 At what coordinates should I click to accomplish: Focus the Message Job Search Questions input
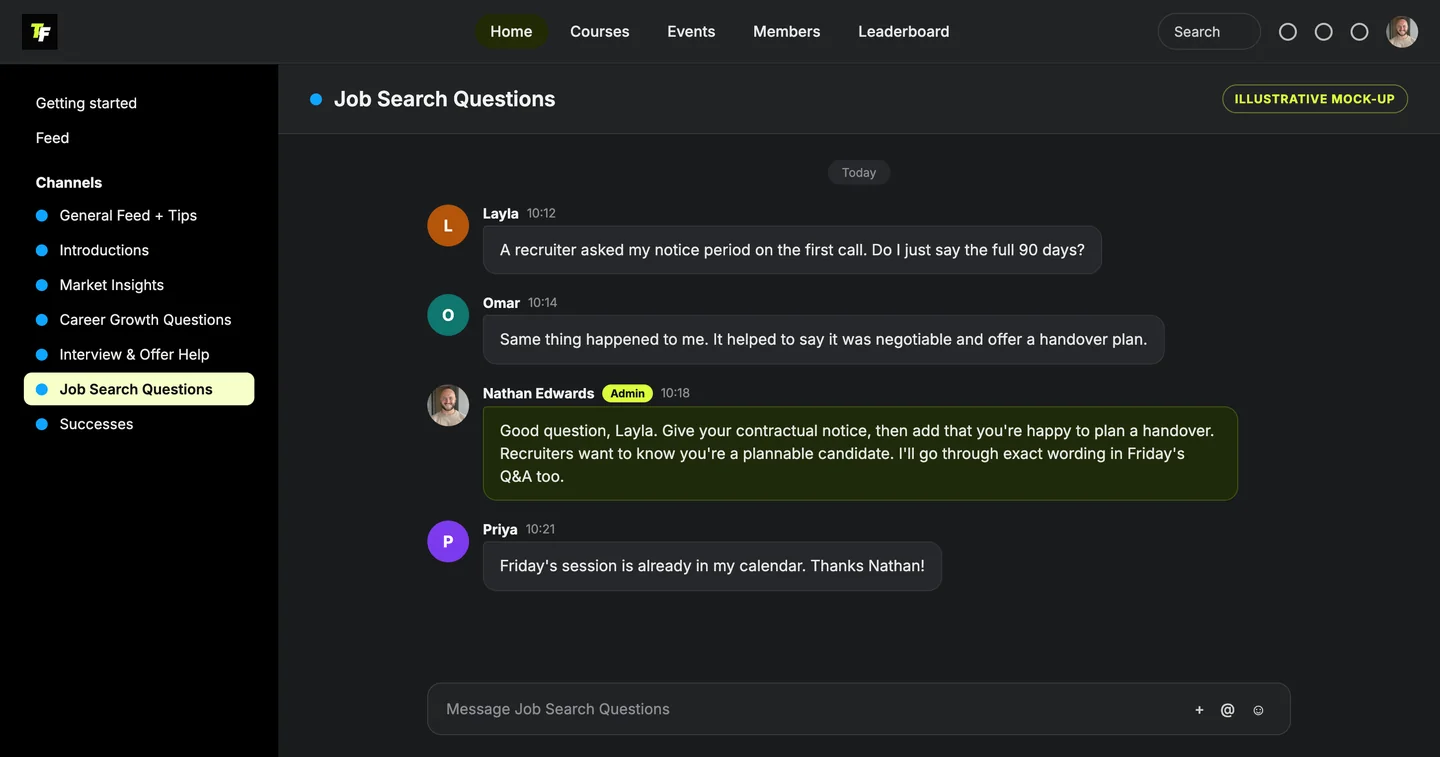point(858,709)
